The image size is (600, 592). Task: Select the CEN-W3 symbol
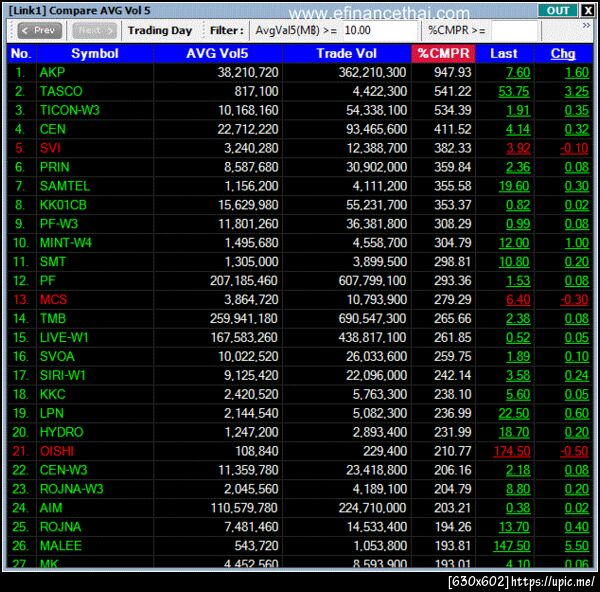pyautogui.click(x=64, y=470)
